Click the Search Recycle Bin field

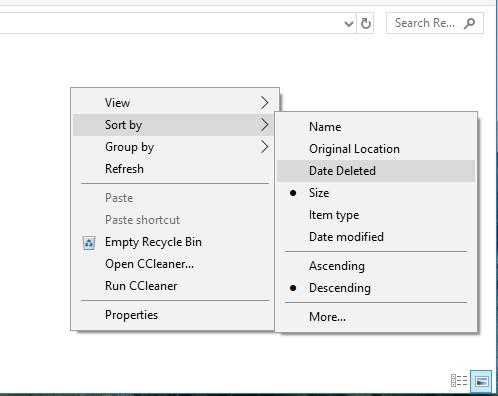(x=435, y=23)
